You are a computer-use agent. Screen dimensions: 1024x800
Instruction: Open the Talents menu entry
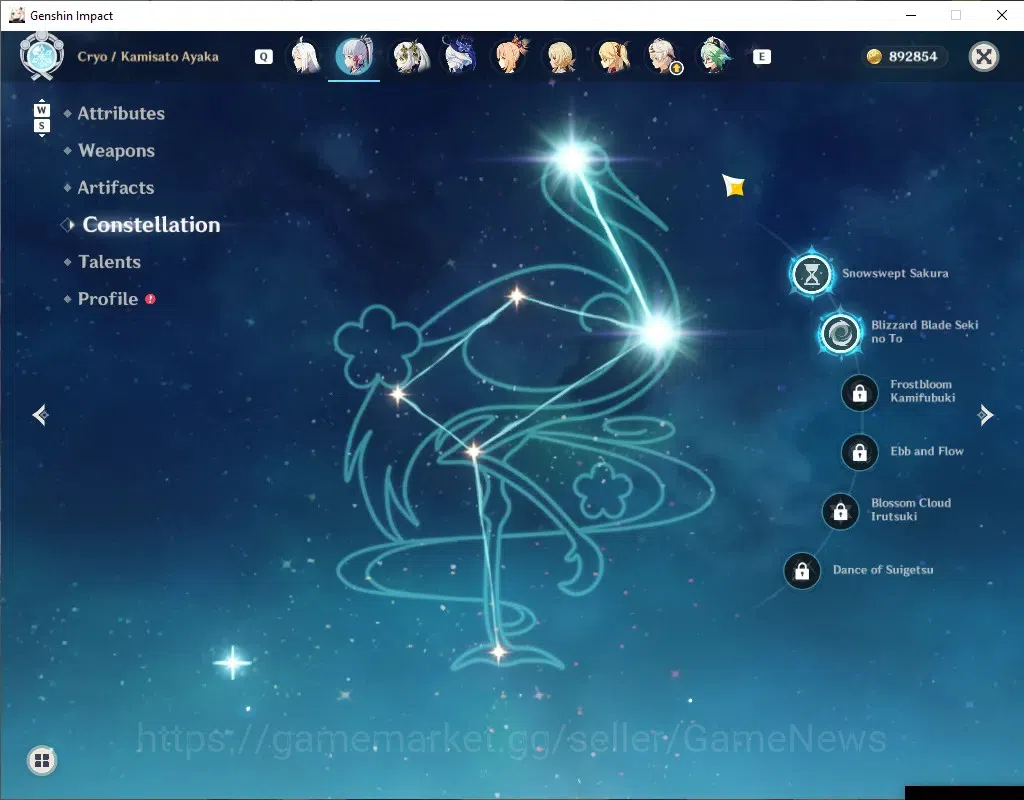(x=109, y=262)
